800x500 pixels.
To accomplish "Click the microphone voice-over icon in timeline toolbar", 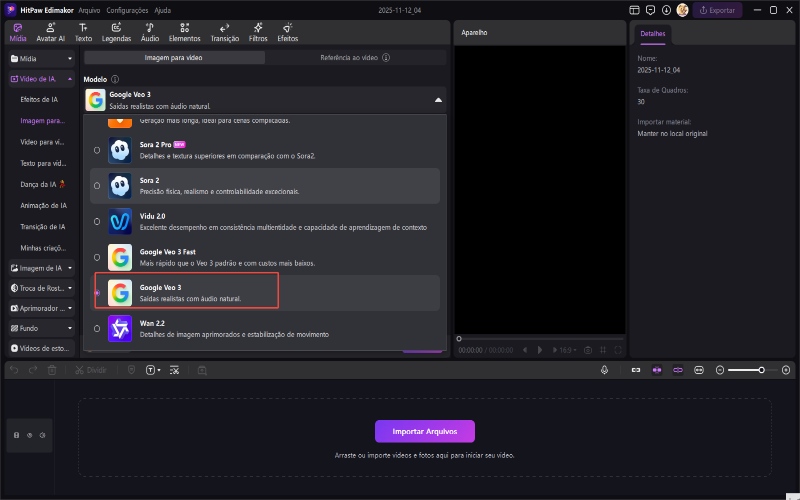I will point(604,370).
